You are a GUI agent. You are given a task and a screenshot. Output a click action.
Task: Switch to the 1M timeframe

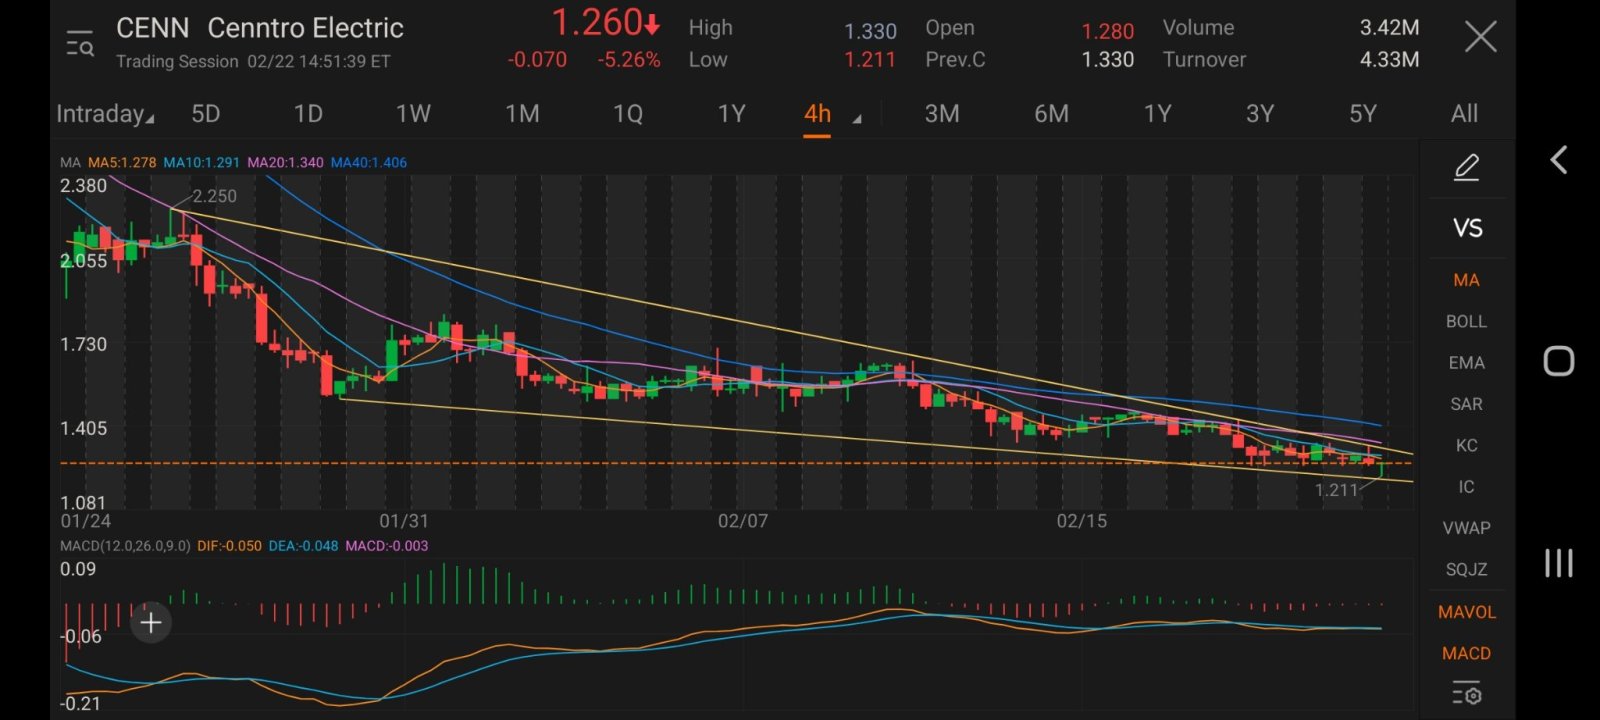point(522,114)
